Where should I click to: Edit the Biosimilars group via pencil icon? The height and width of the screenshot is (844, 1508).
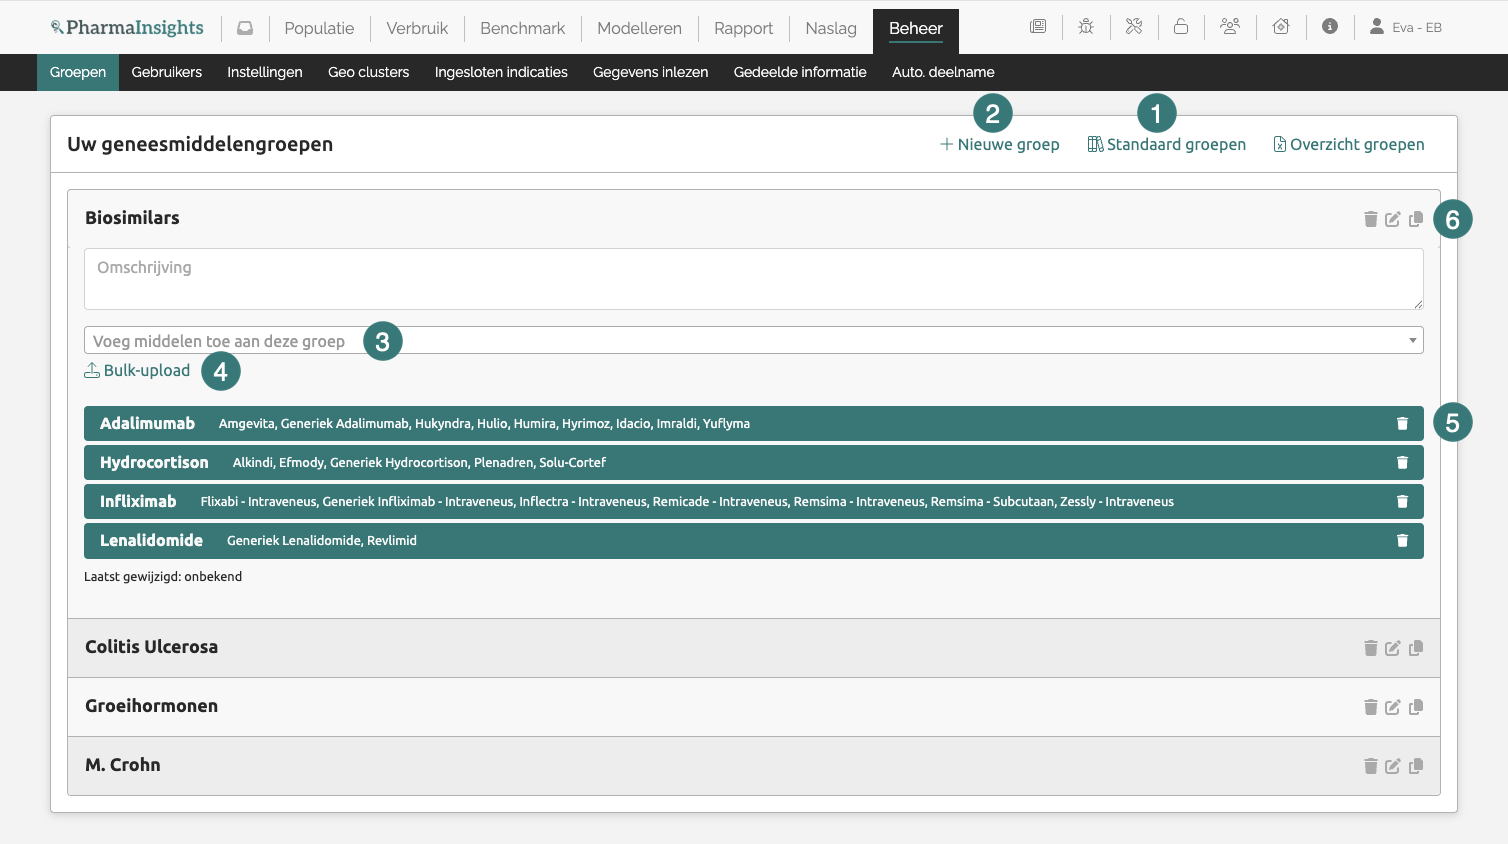[x=1393, y=219]
